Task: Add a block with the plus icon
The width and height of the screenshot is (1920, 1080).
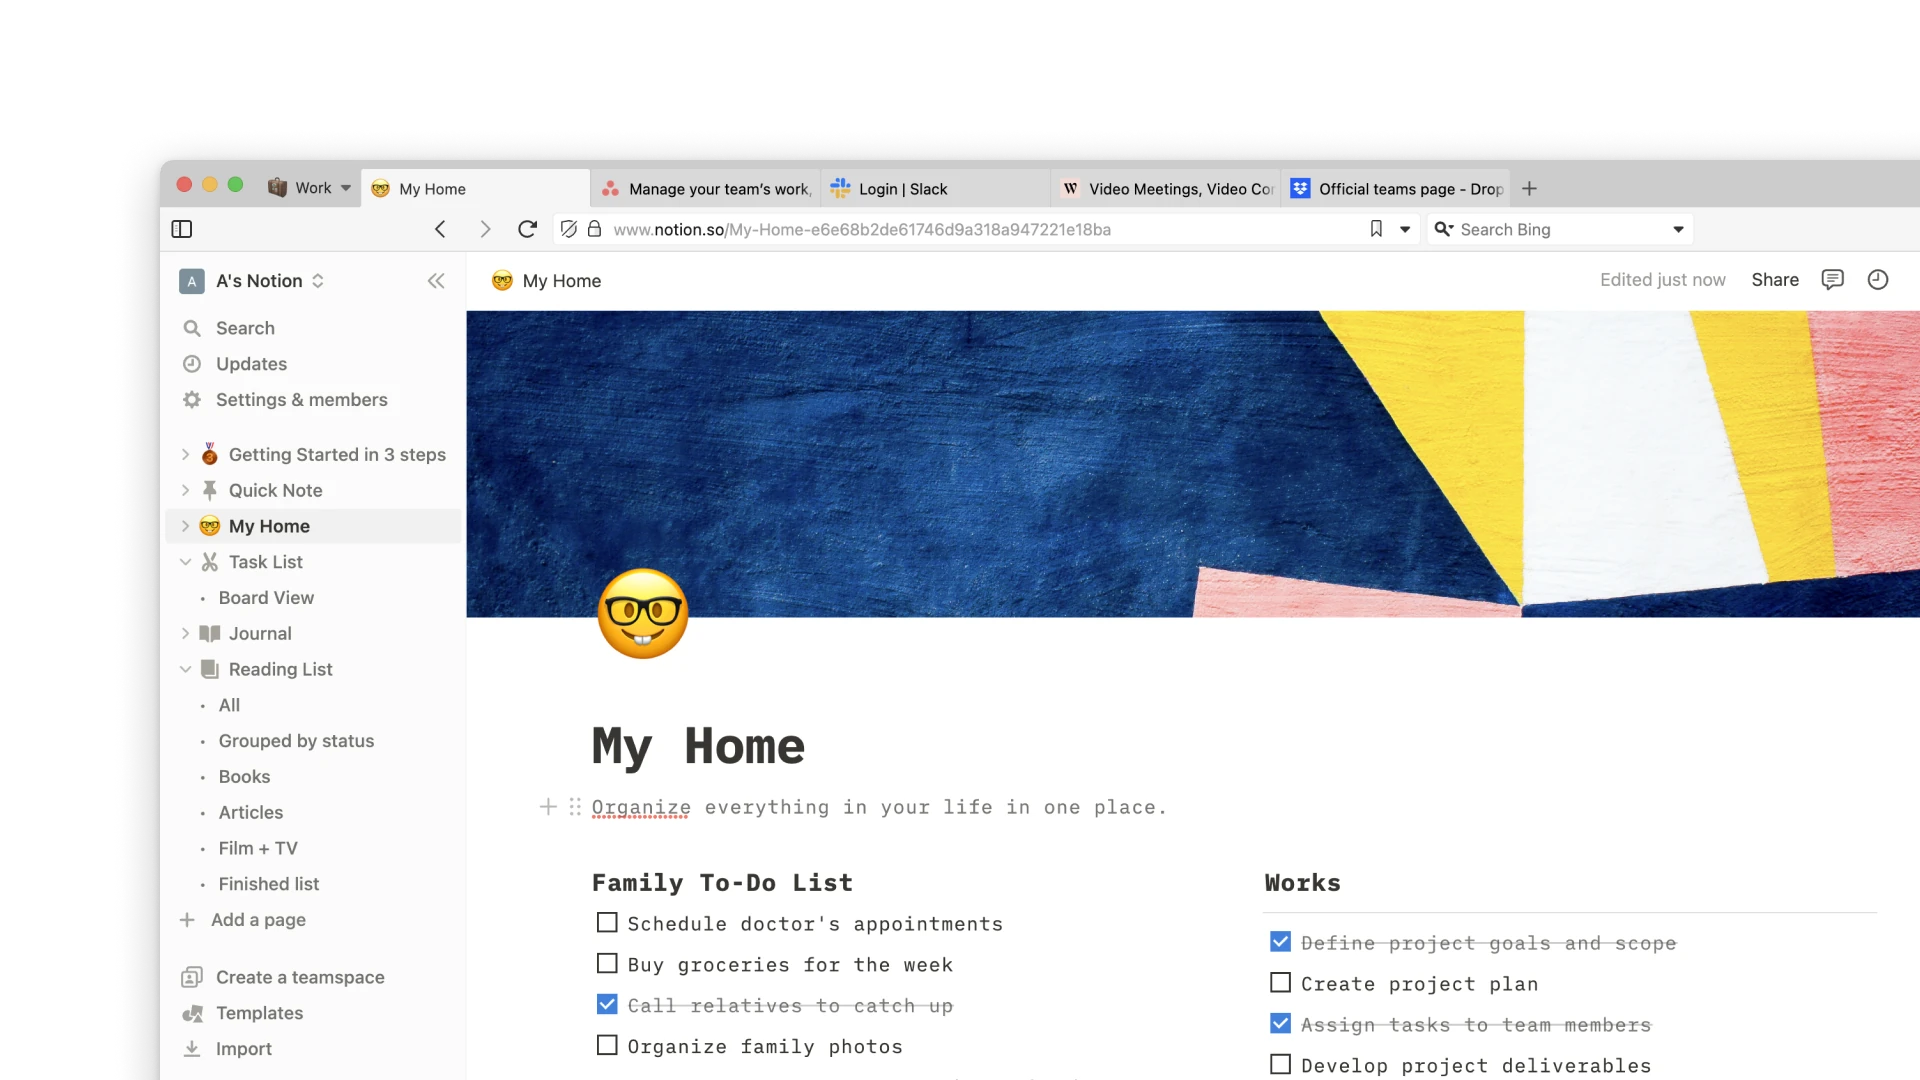Action: (548, 807)
